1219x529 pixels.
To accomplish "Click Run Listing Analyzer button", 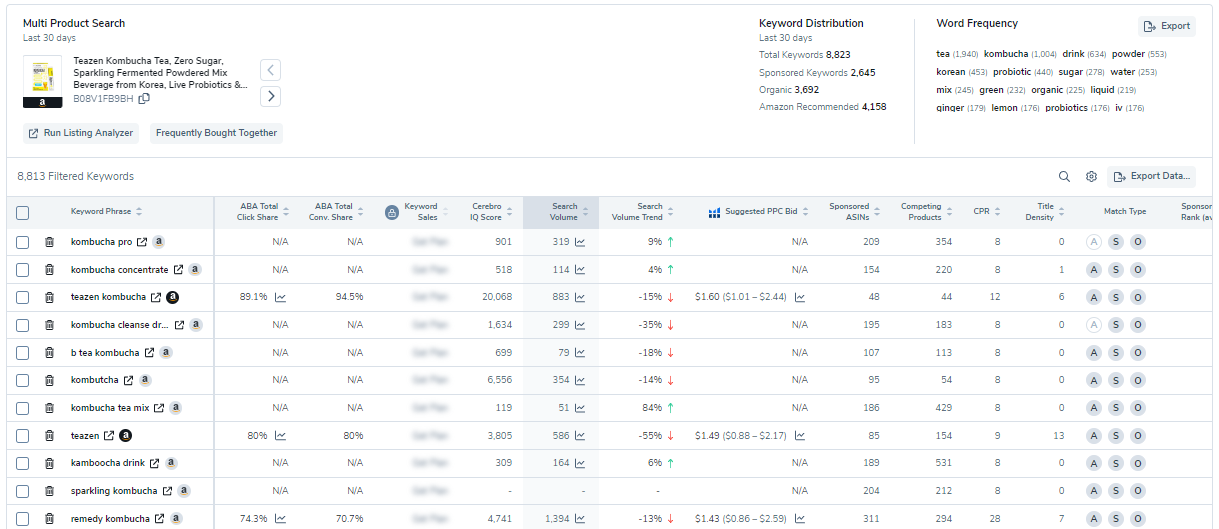I will point(81,133).
